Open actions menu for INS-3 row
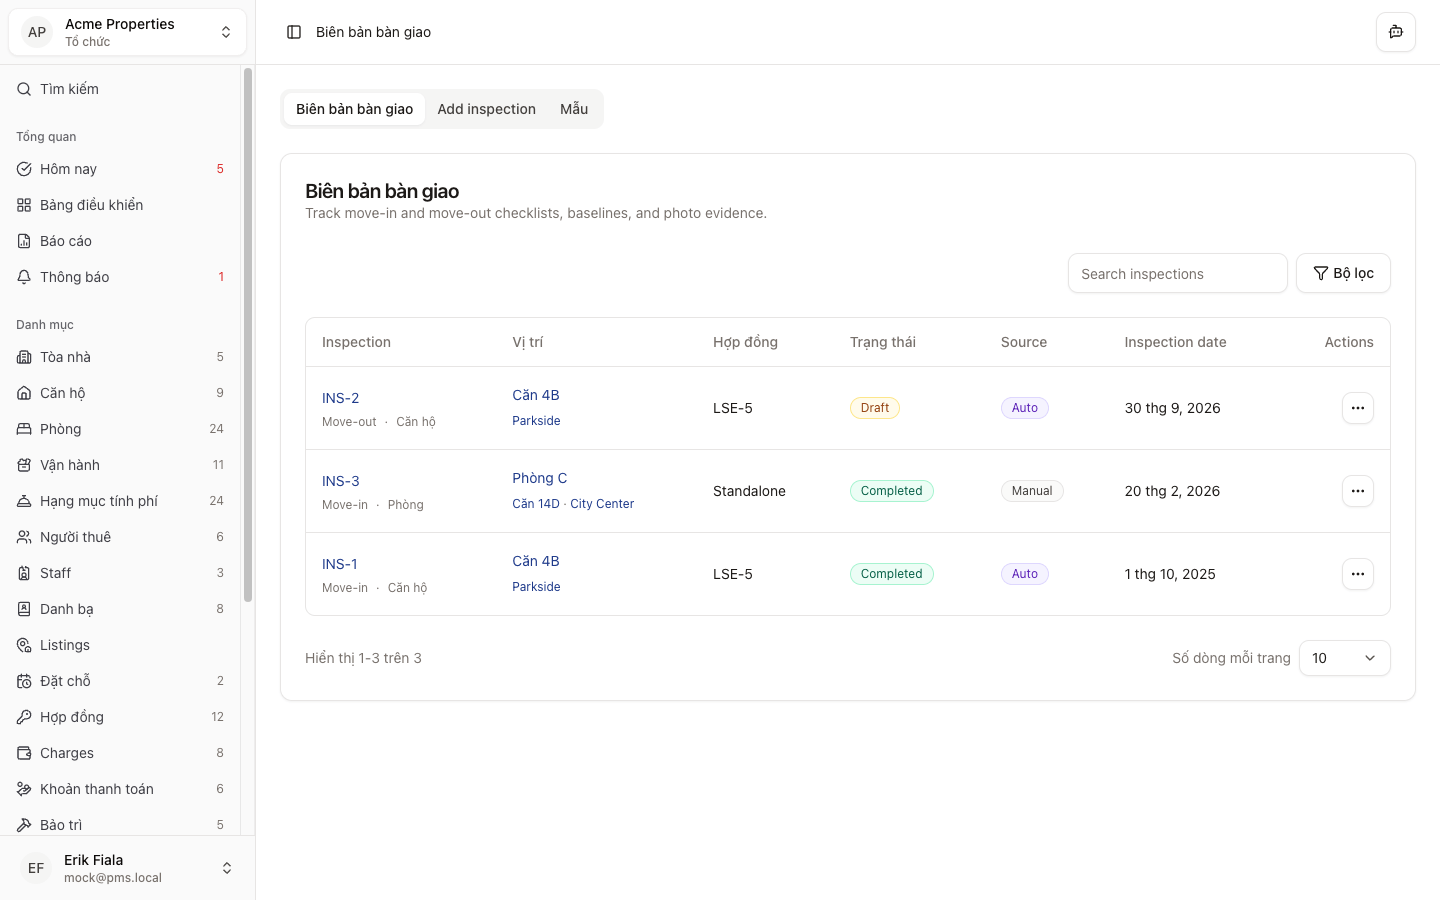The image size is (1440, 900). (1357, 491)
